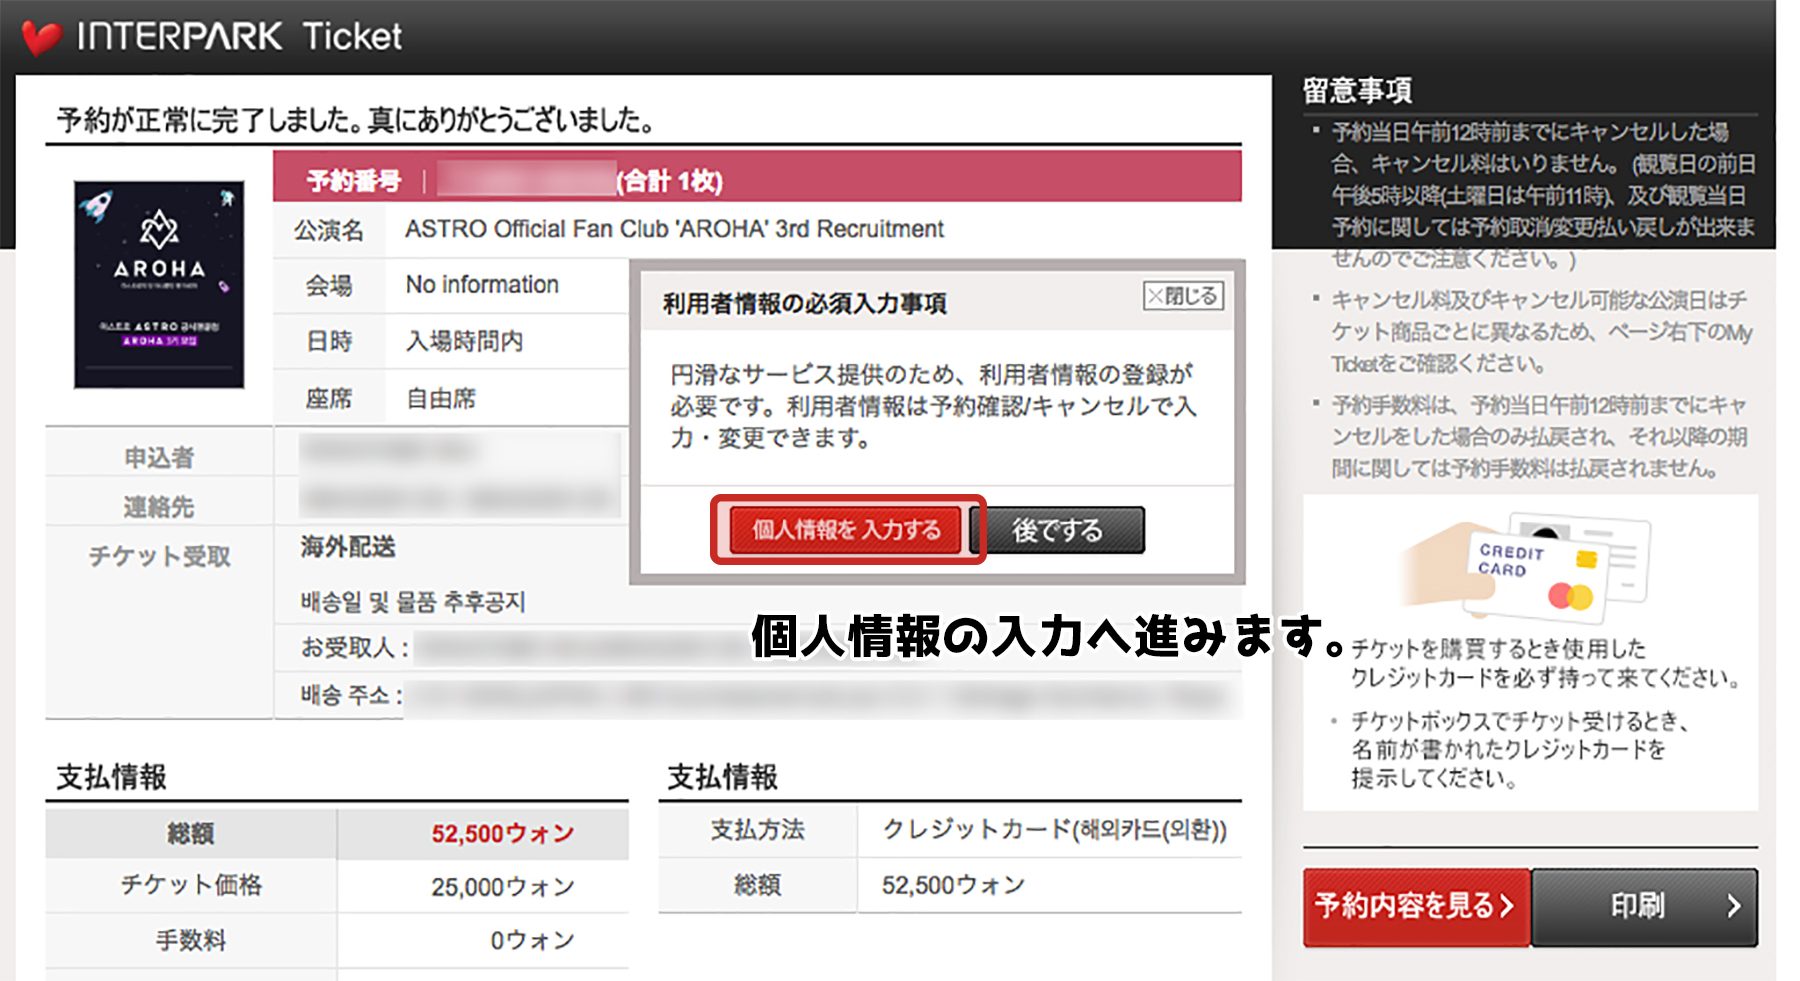
Task: Click the 入場時間内 date value
Action: pos(464,341)
